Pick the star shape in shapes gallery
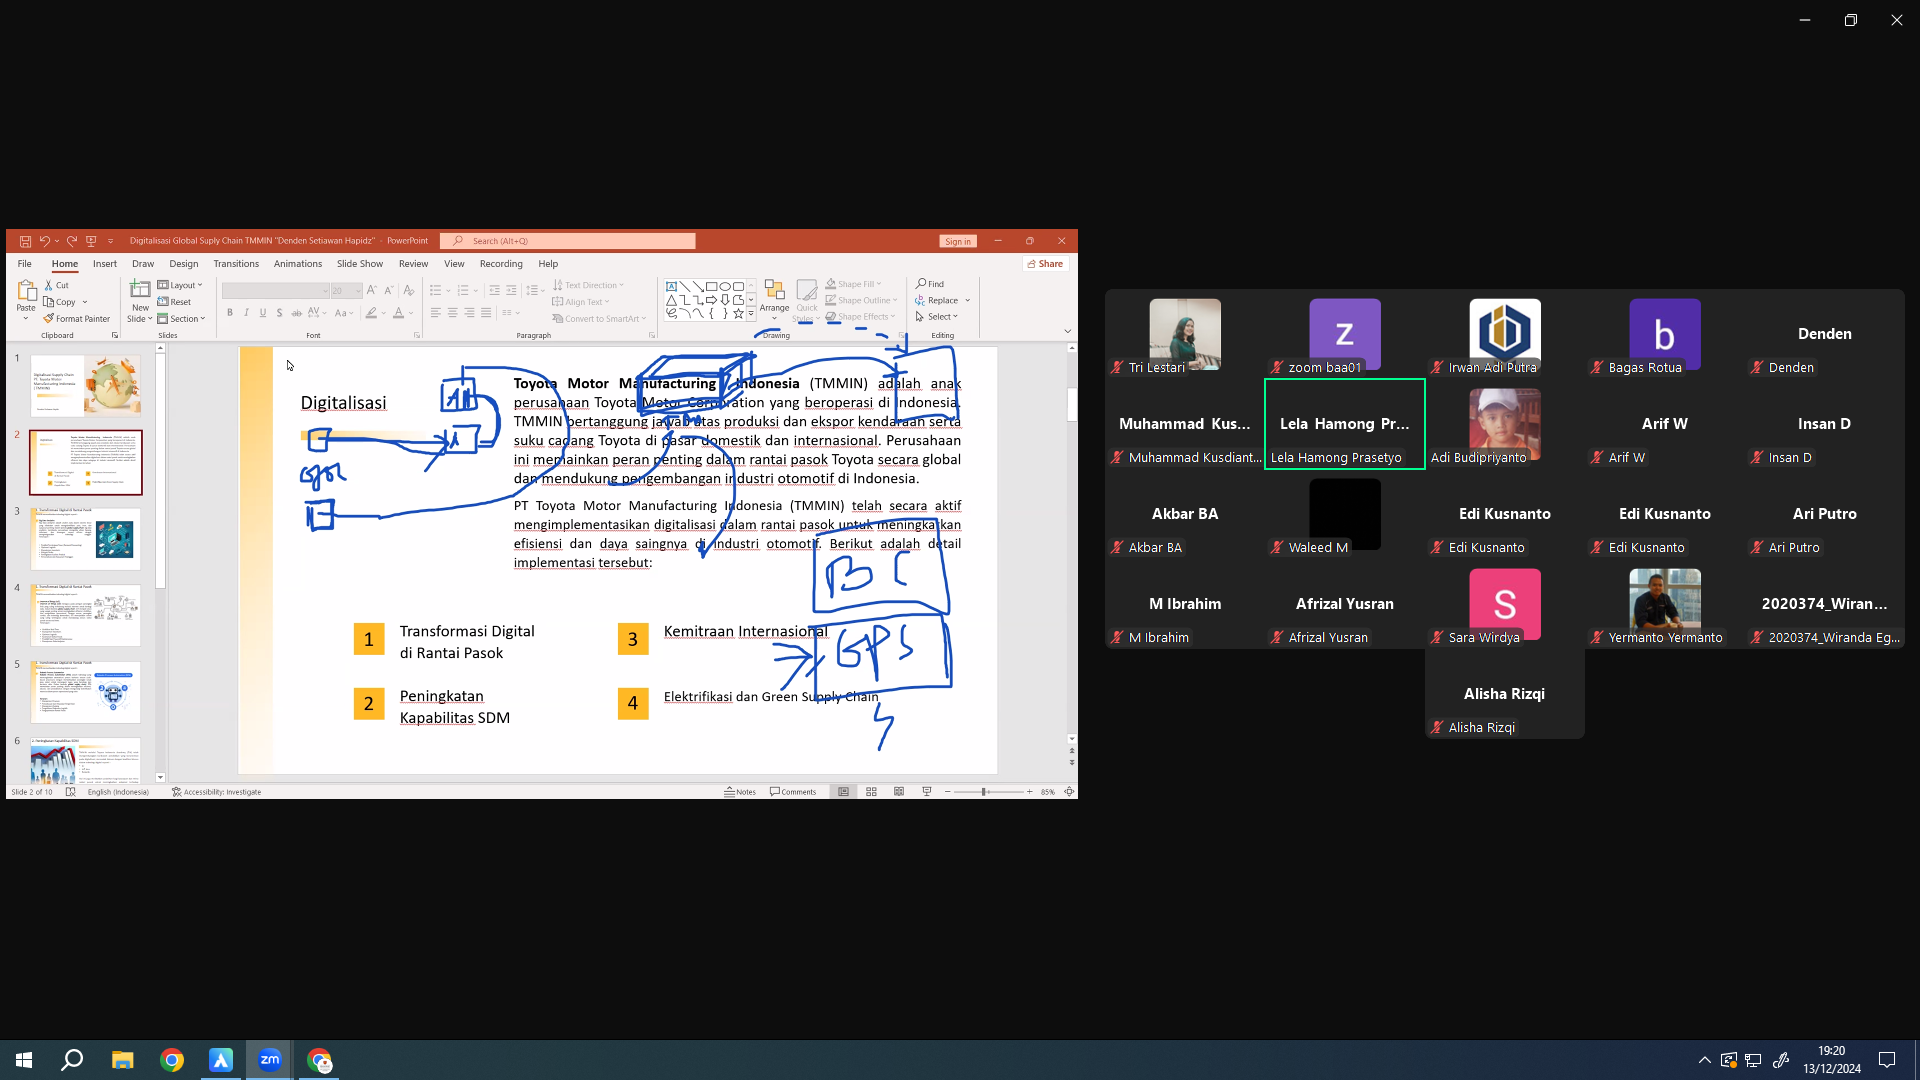 point(738,313)
